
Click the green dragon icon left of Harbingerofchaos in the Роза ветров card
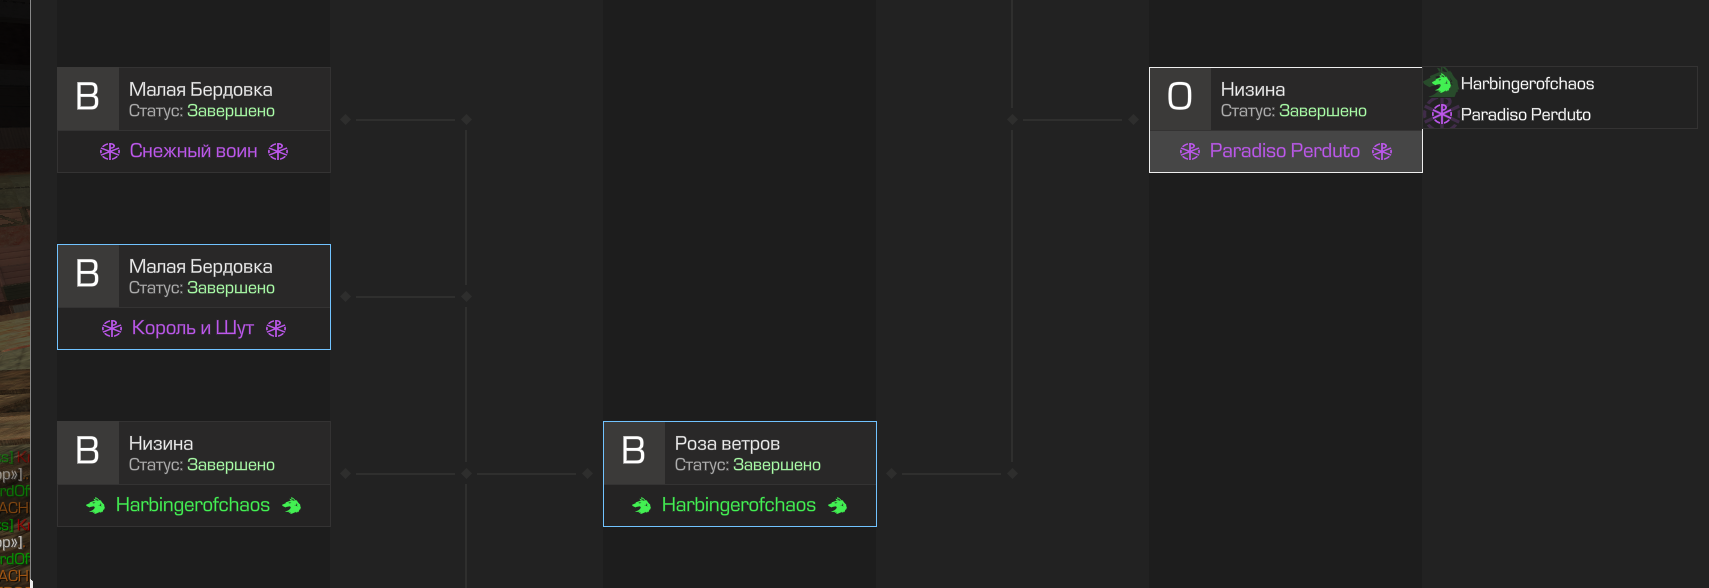click(x=642, y=506)
